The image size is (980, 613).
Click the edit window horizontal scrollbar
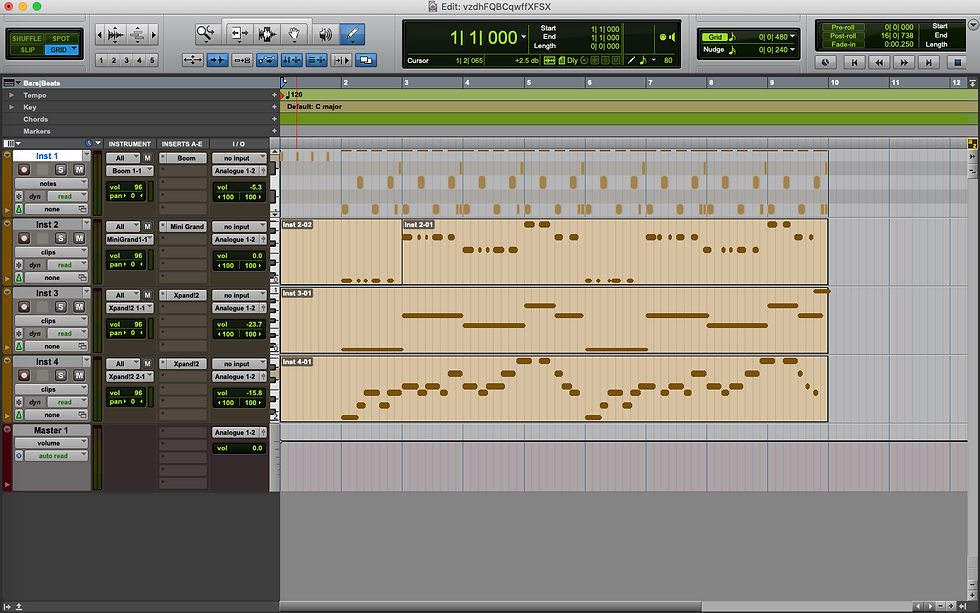click(491, 606)
